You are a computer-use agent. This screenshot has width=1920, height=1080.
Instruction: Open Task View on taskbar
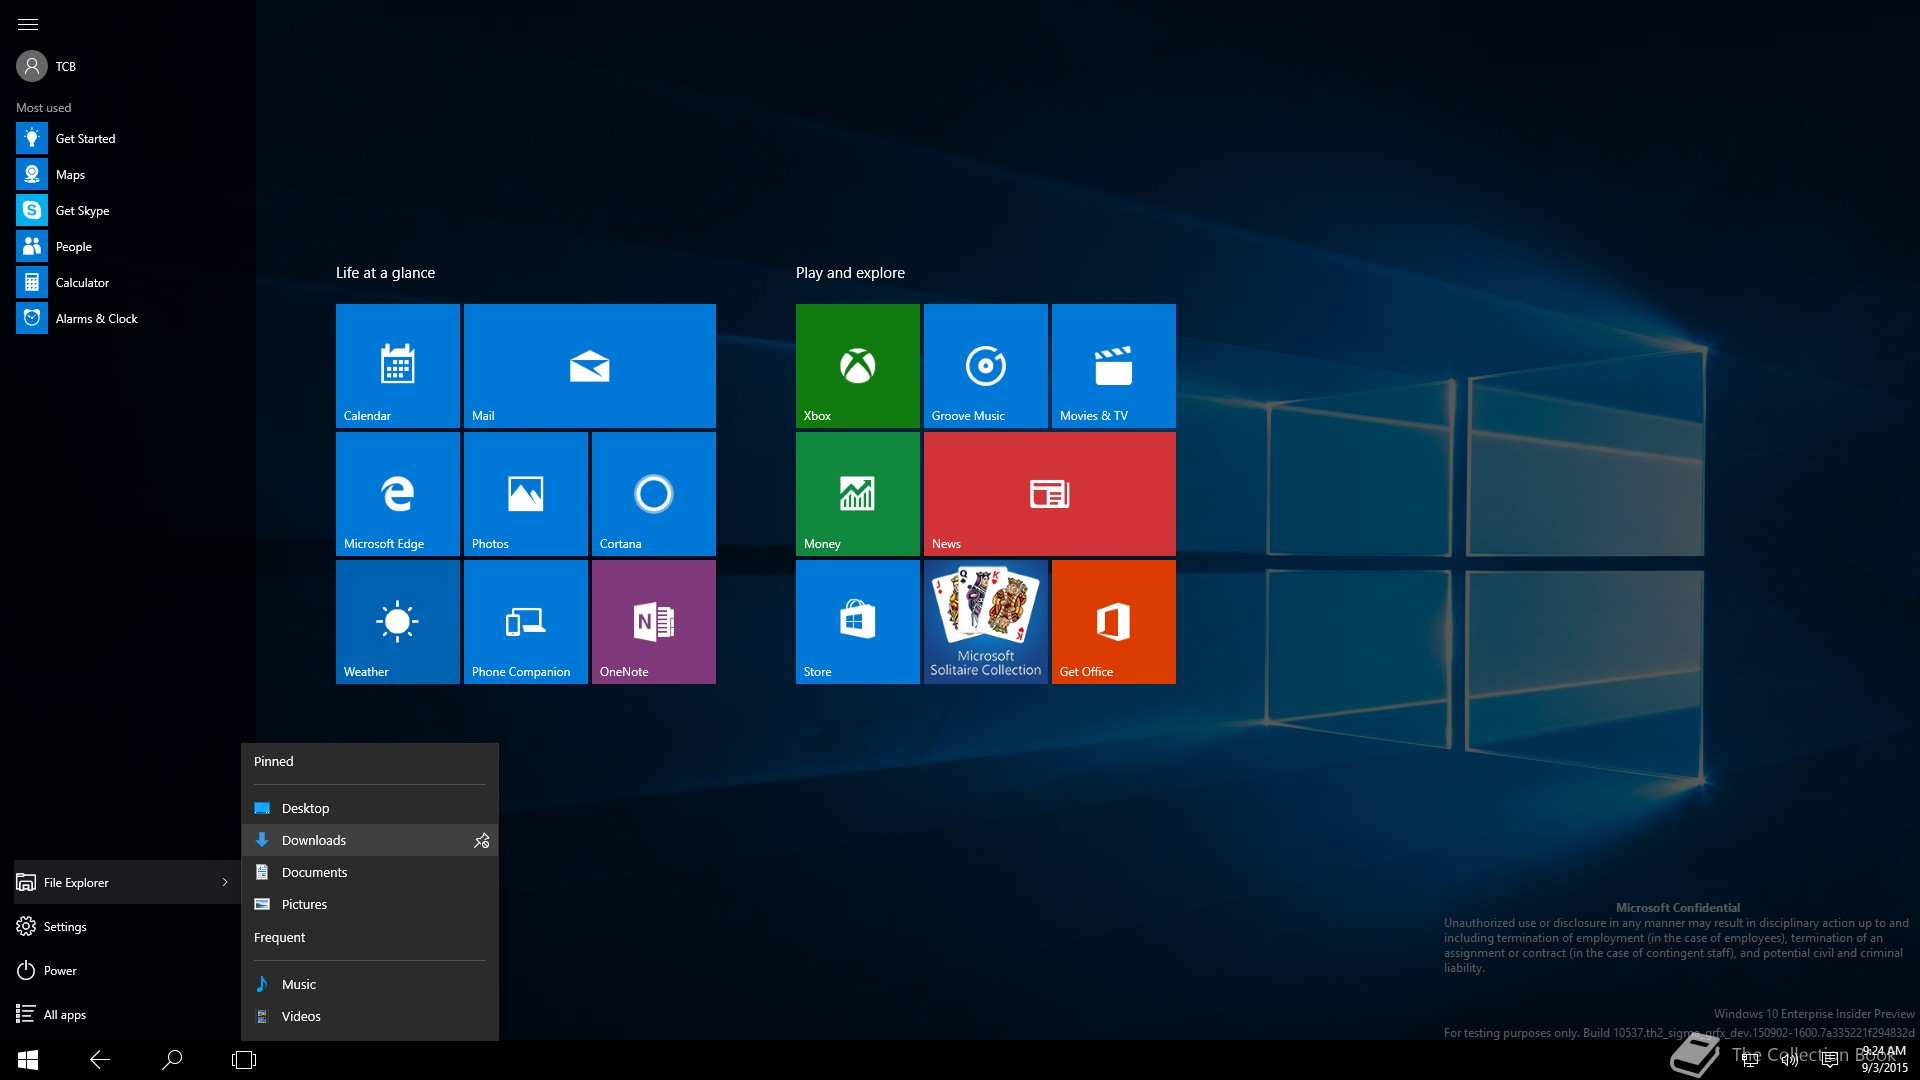pyautogui.click(x=244, y=1060)
